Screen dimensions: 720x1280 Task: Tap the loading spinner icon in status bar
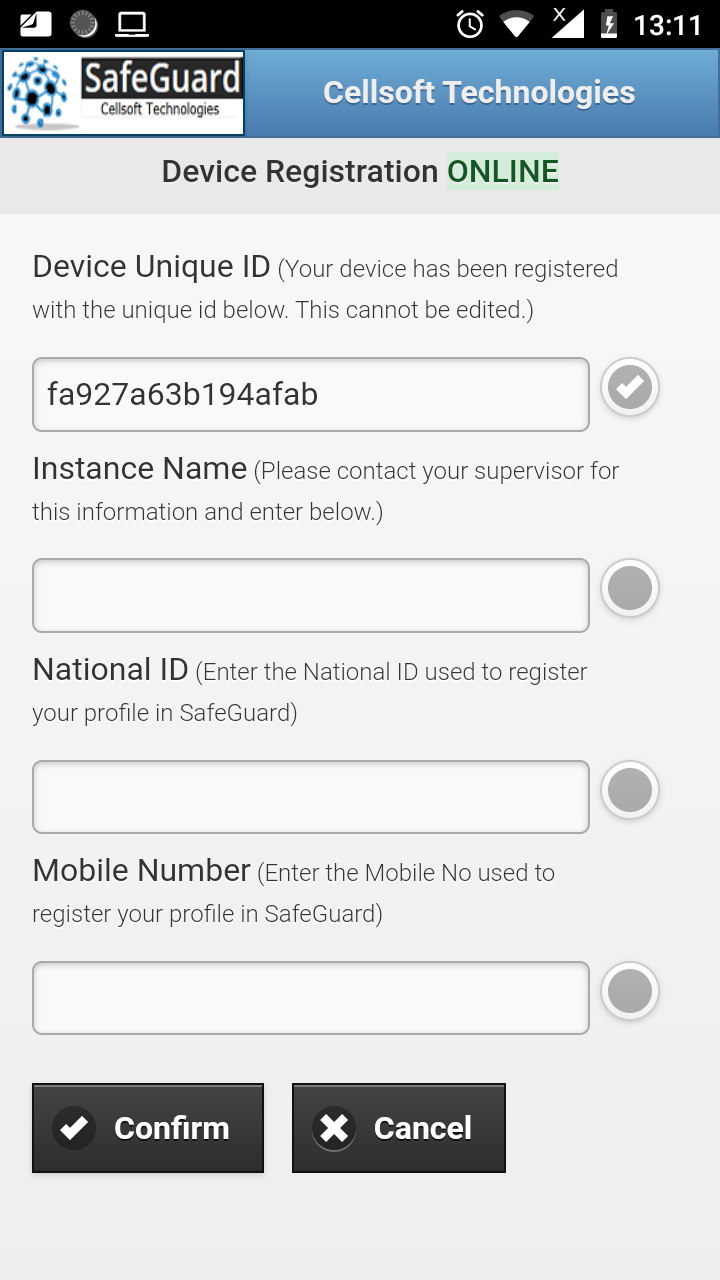[84, 24]
